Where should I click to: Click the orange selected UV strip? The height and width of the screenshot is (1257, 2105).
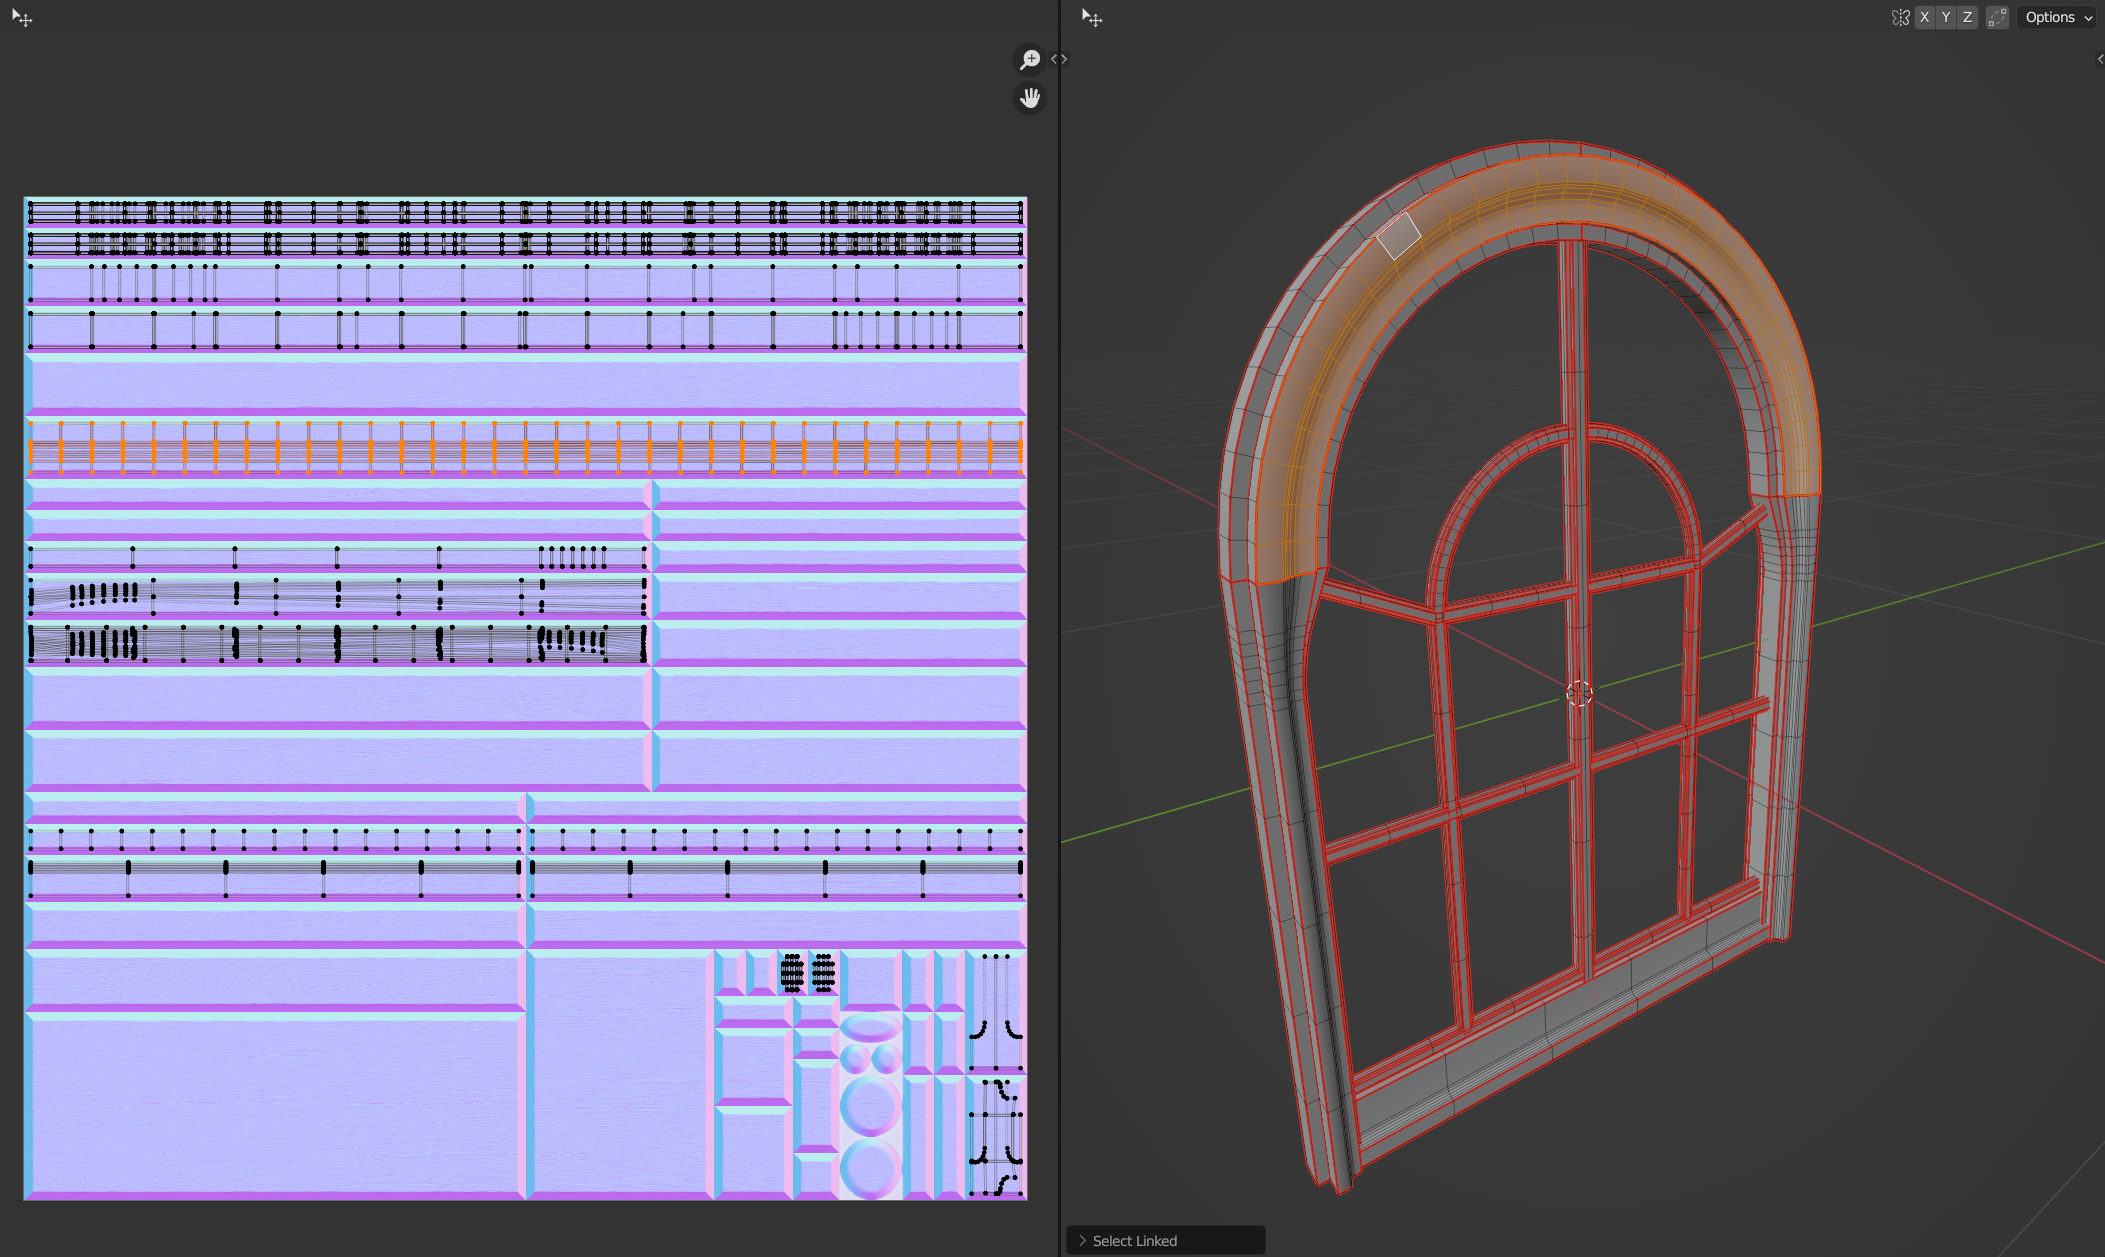pyautogui.click(x=525, y=448)
